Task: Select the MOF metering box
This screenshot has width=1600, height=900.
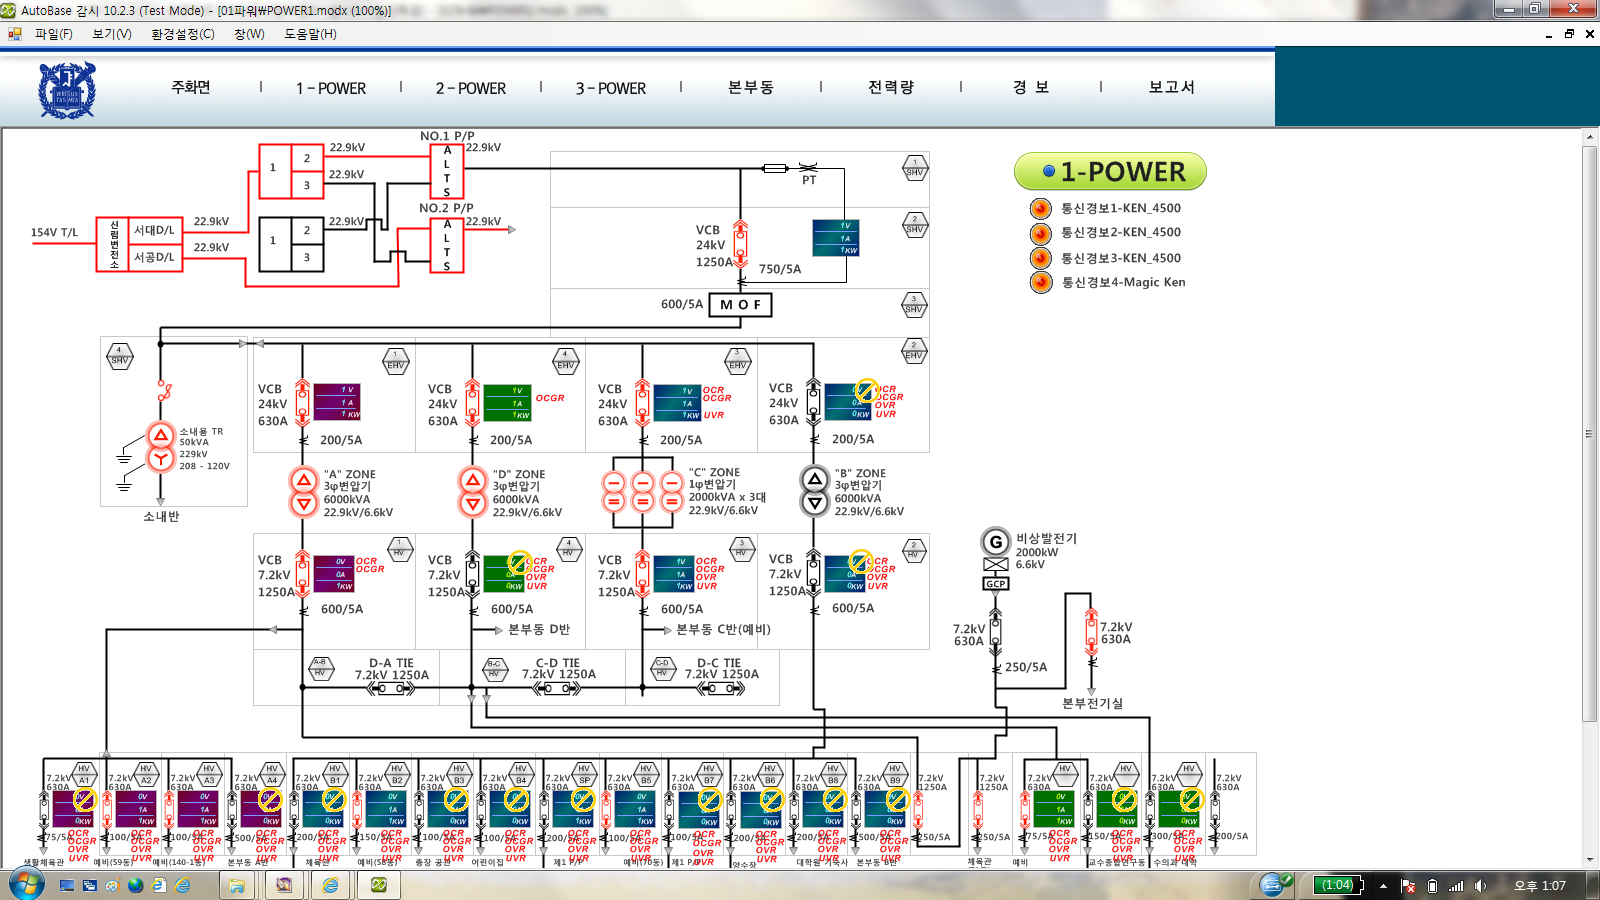Action: click(740, 304)
